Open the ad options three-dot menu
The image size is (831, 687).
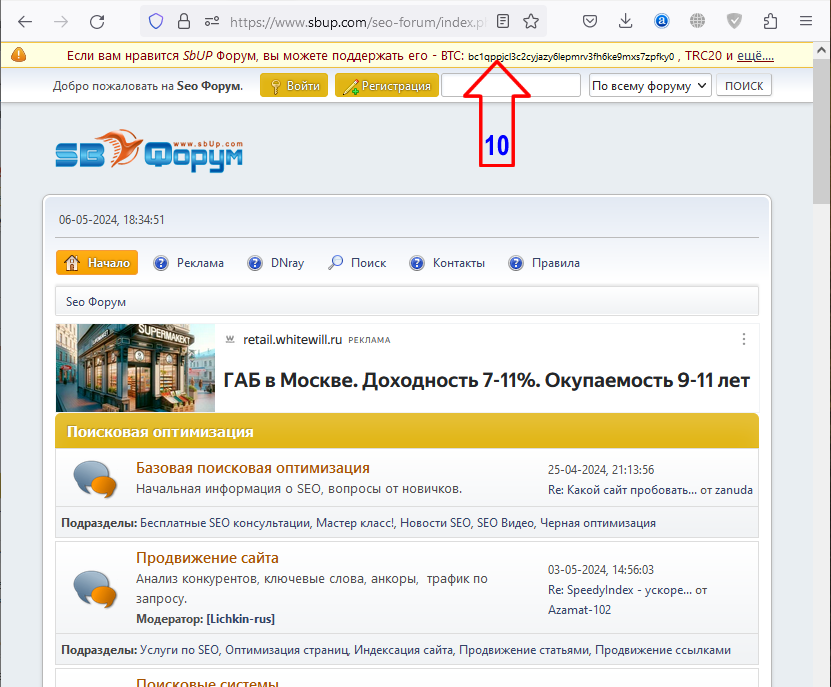click(x=743, y=340)
